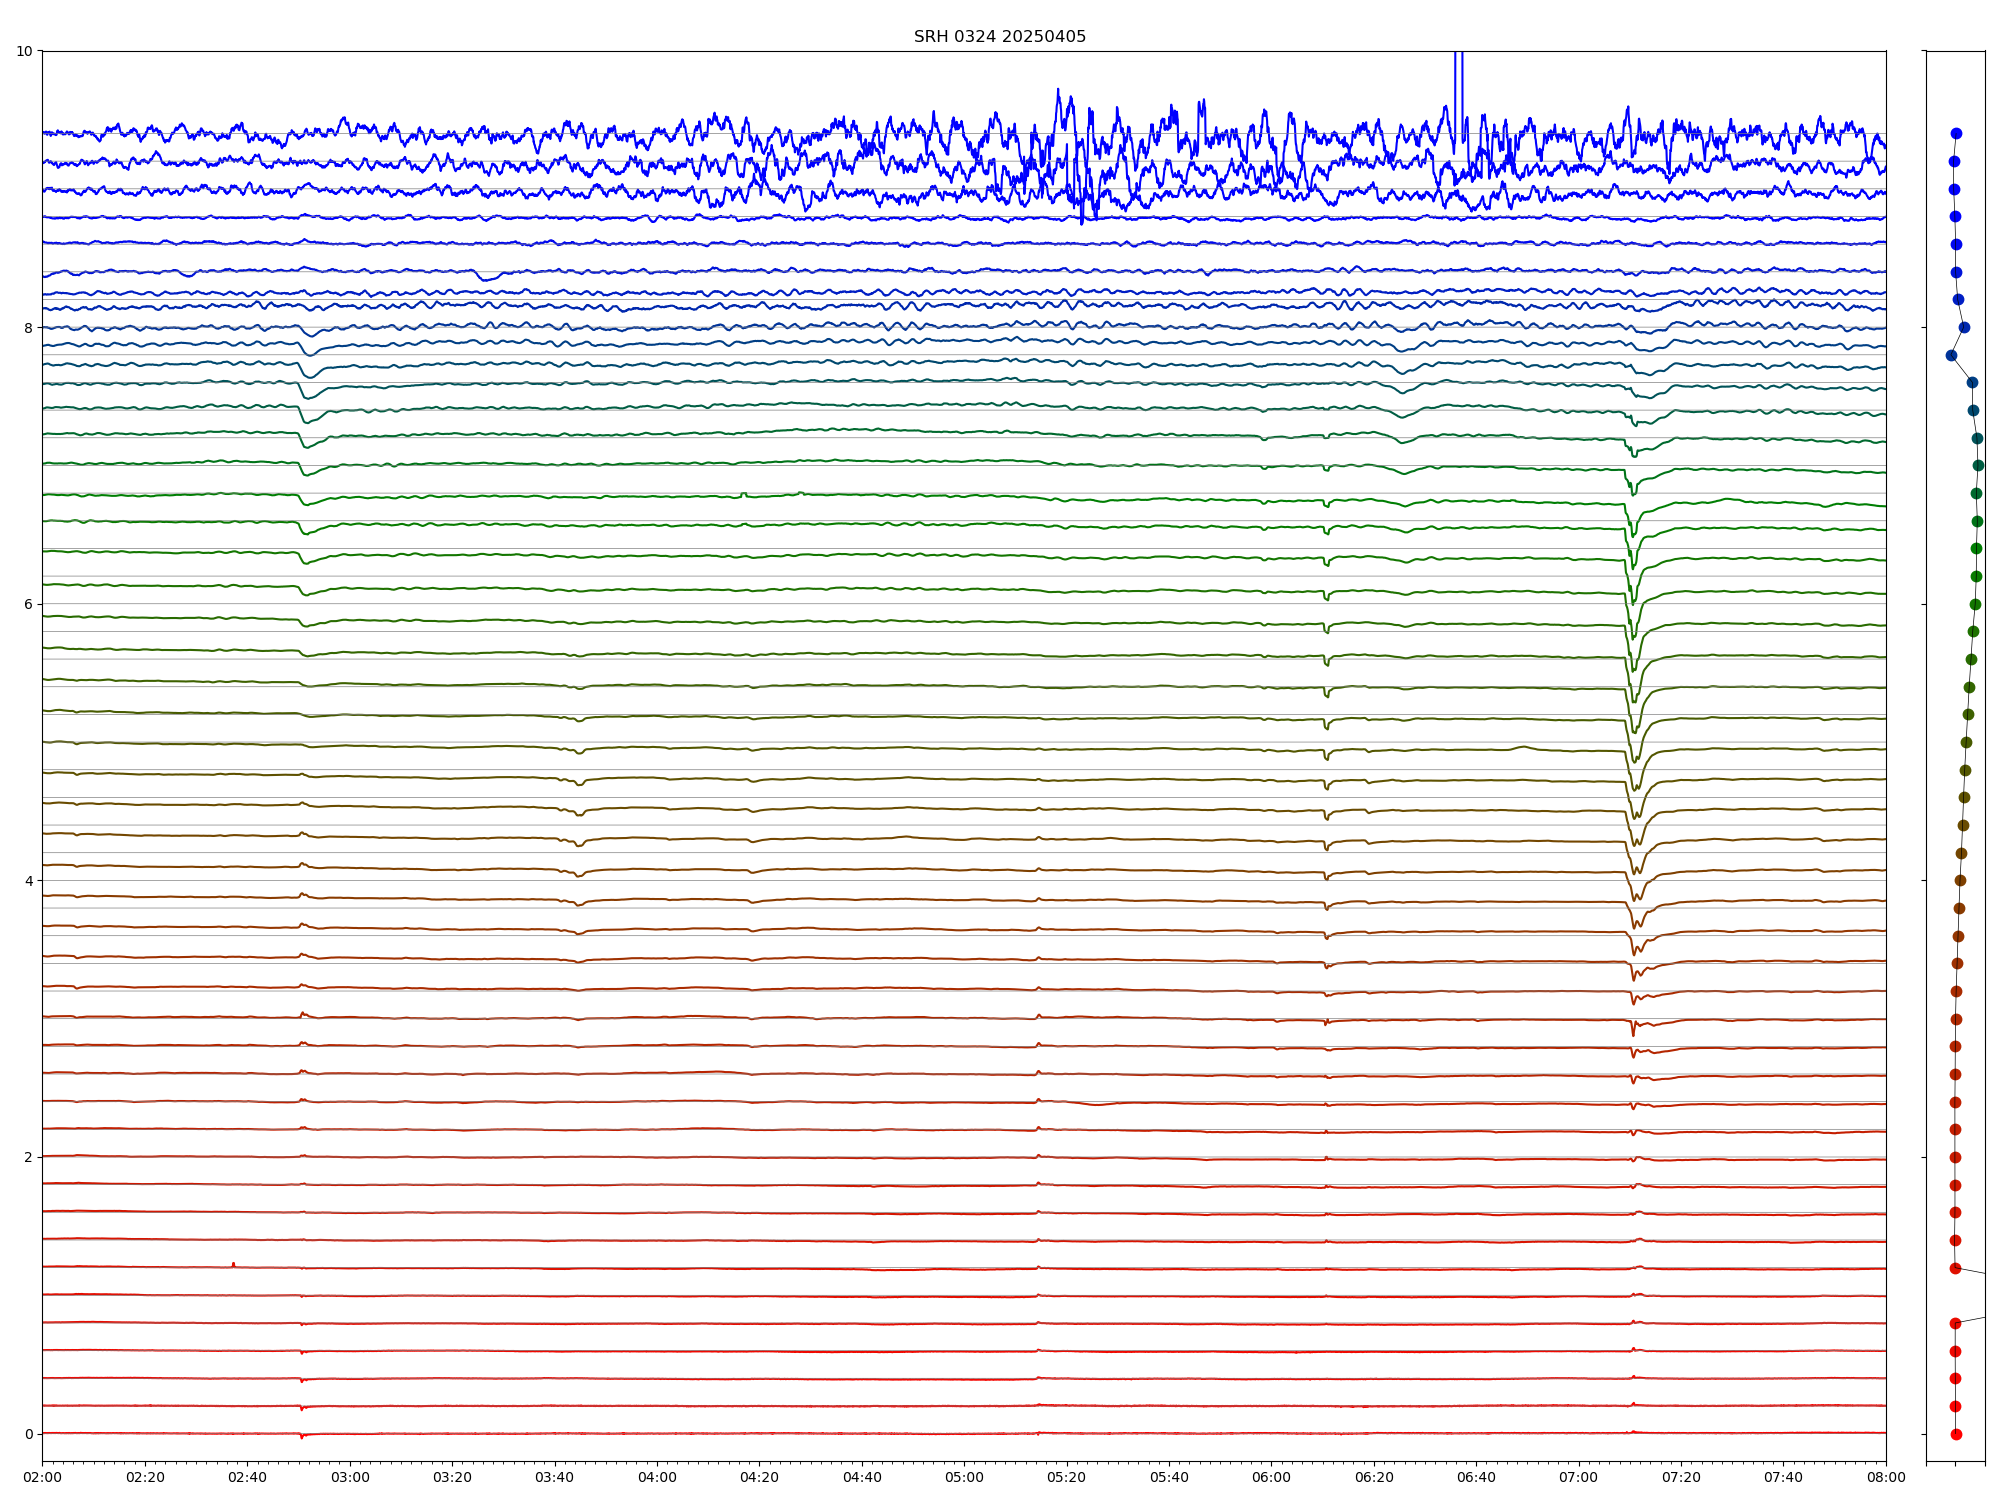Screen dimensions: 2000x1500
Task: Click the 02:00 time axis label
Action: (x=42, y=1477)
